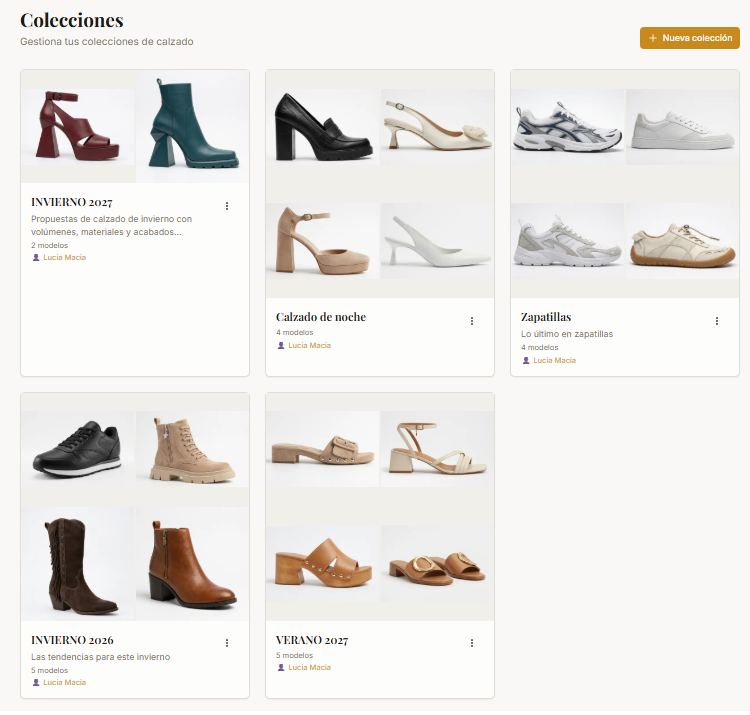Select the tan leather heeled ankle boot thumbnail
Viewport: 750px width, 715px height.
click(x=192, y=564)
